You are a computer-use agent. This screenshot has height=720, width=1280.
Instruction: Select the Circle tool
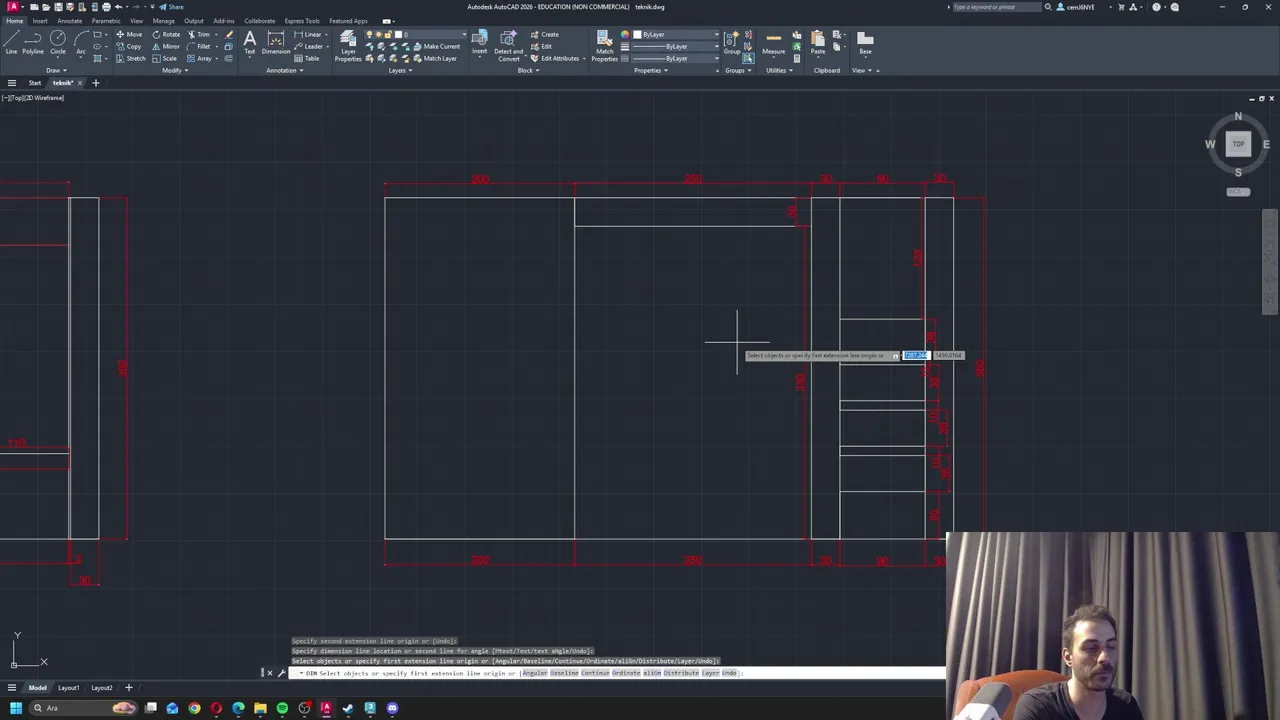coord(58,42)
